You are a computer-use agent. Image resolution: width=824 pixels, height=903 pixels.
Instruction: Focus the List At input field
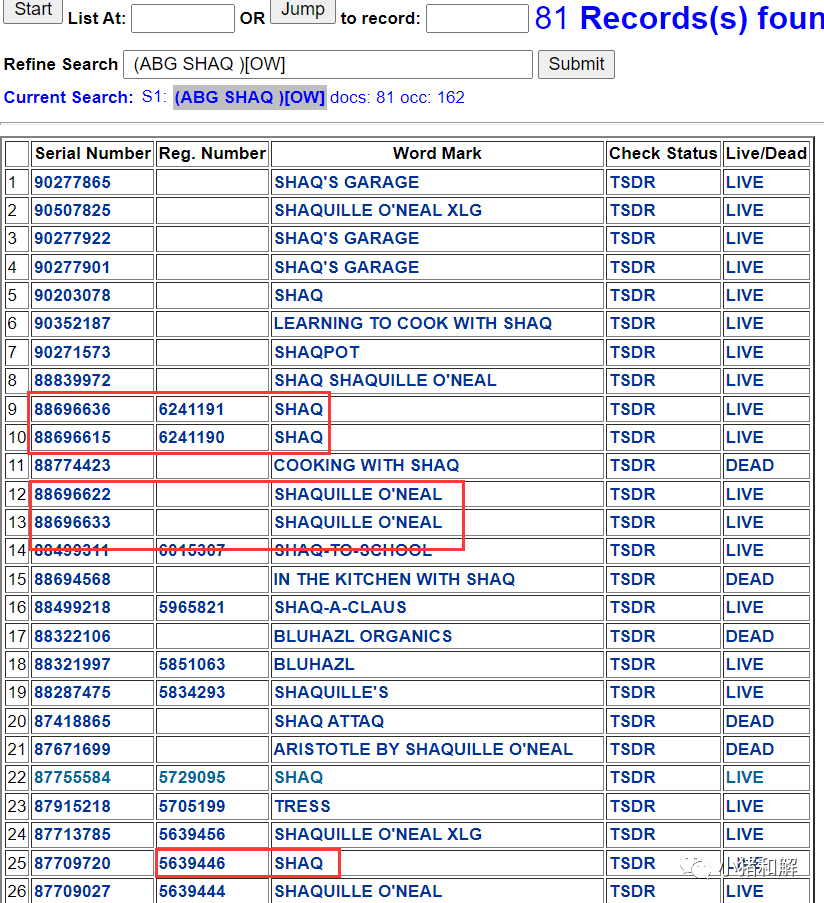183,18
